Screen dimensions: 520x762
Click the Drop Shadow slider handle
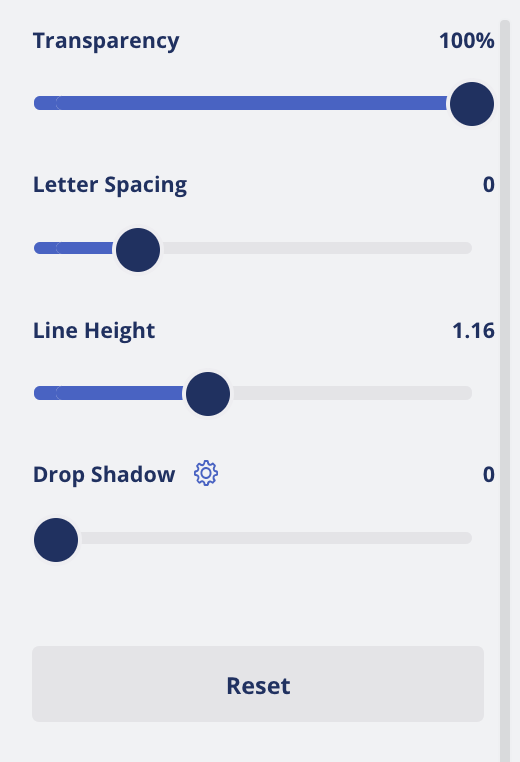click(x=56, y=540)
